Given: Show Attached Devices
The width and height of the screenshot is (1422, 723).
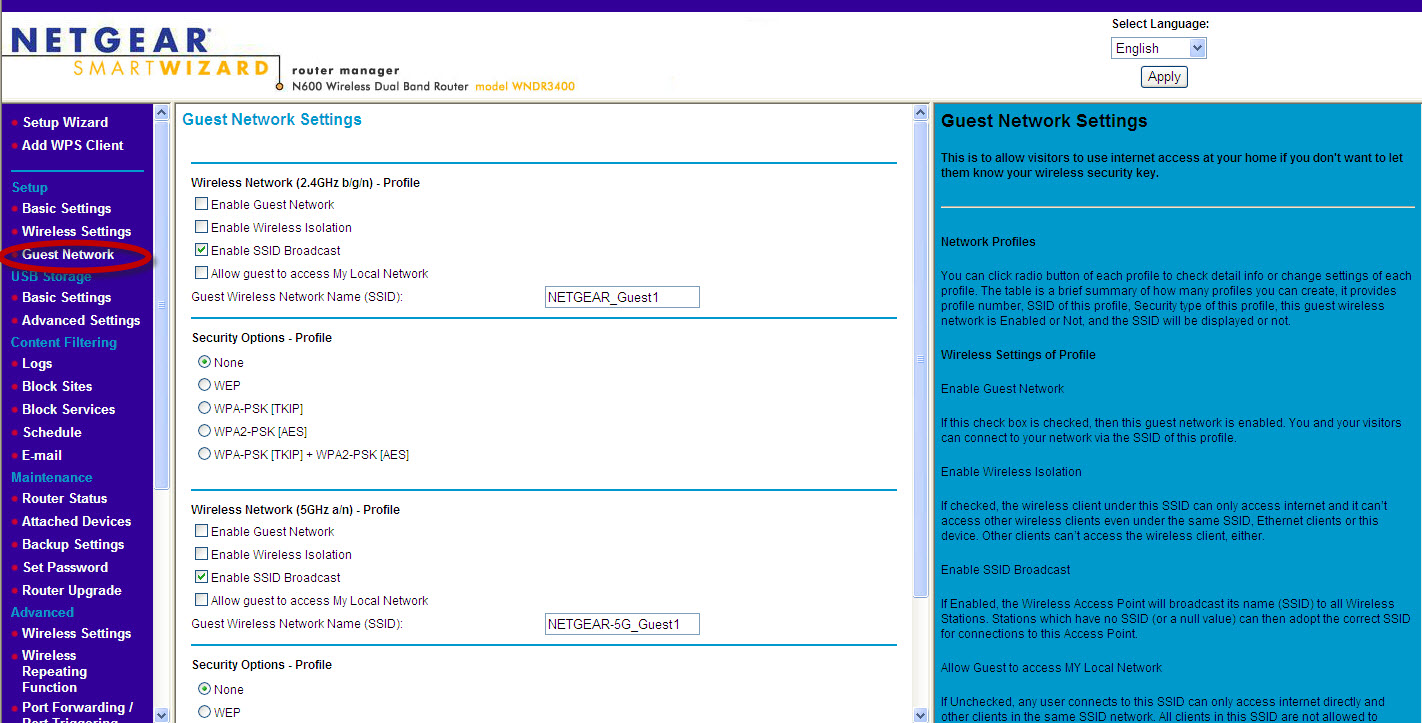Looking at the screenshot, I should tap(76, 521).
